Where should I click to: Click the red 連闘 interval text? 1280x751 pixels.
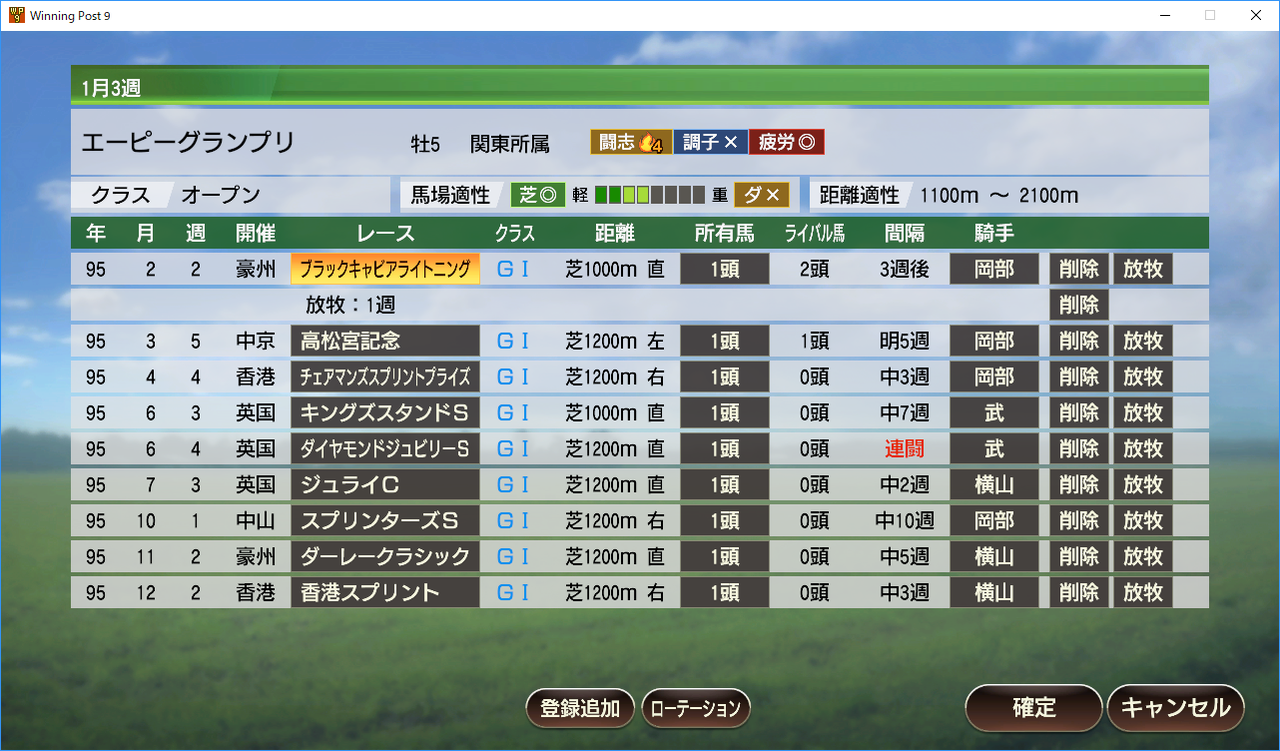pos(904,449)
